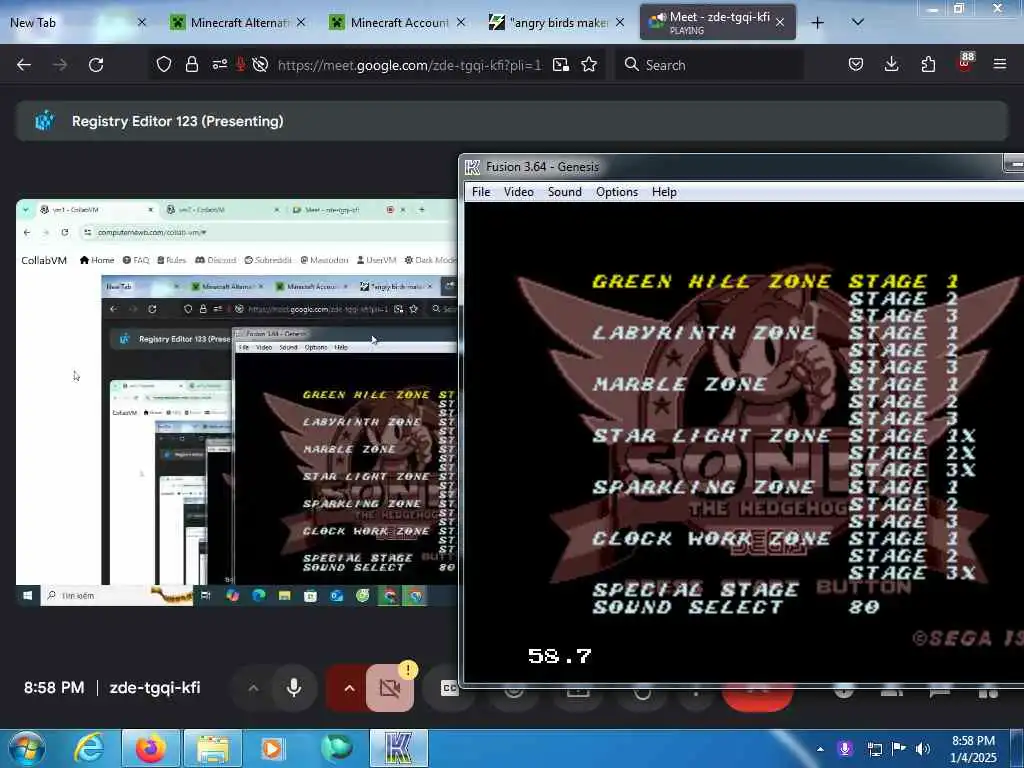Click the SOUND SELECT 80 entry
Image resolution: width=1024 pixels, height=768 pixels.
[736, 607]
